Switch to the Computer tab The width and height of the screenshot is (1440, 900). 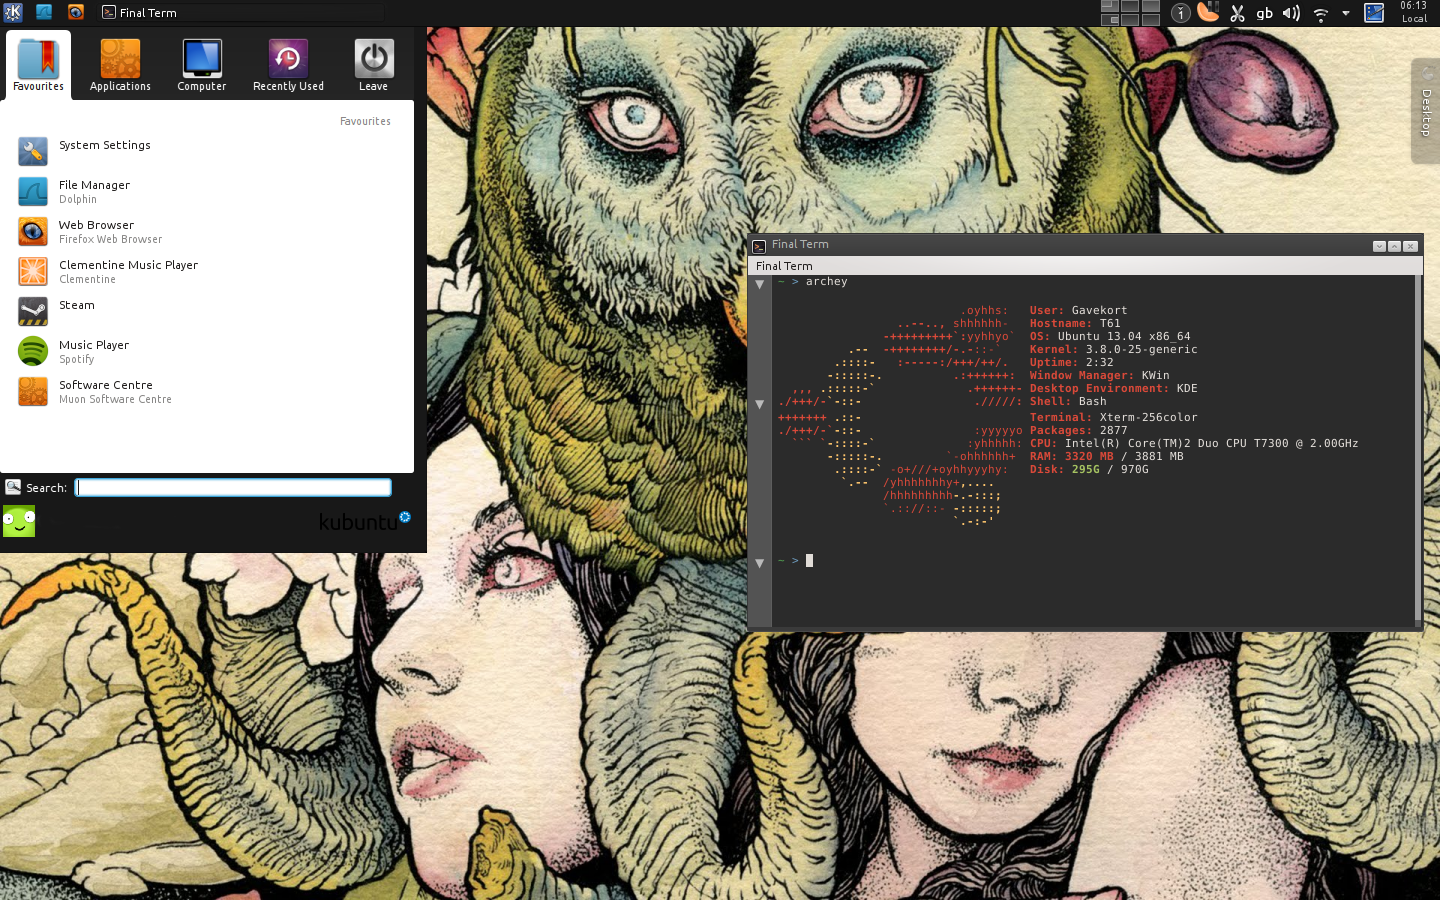pos(202,65)
